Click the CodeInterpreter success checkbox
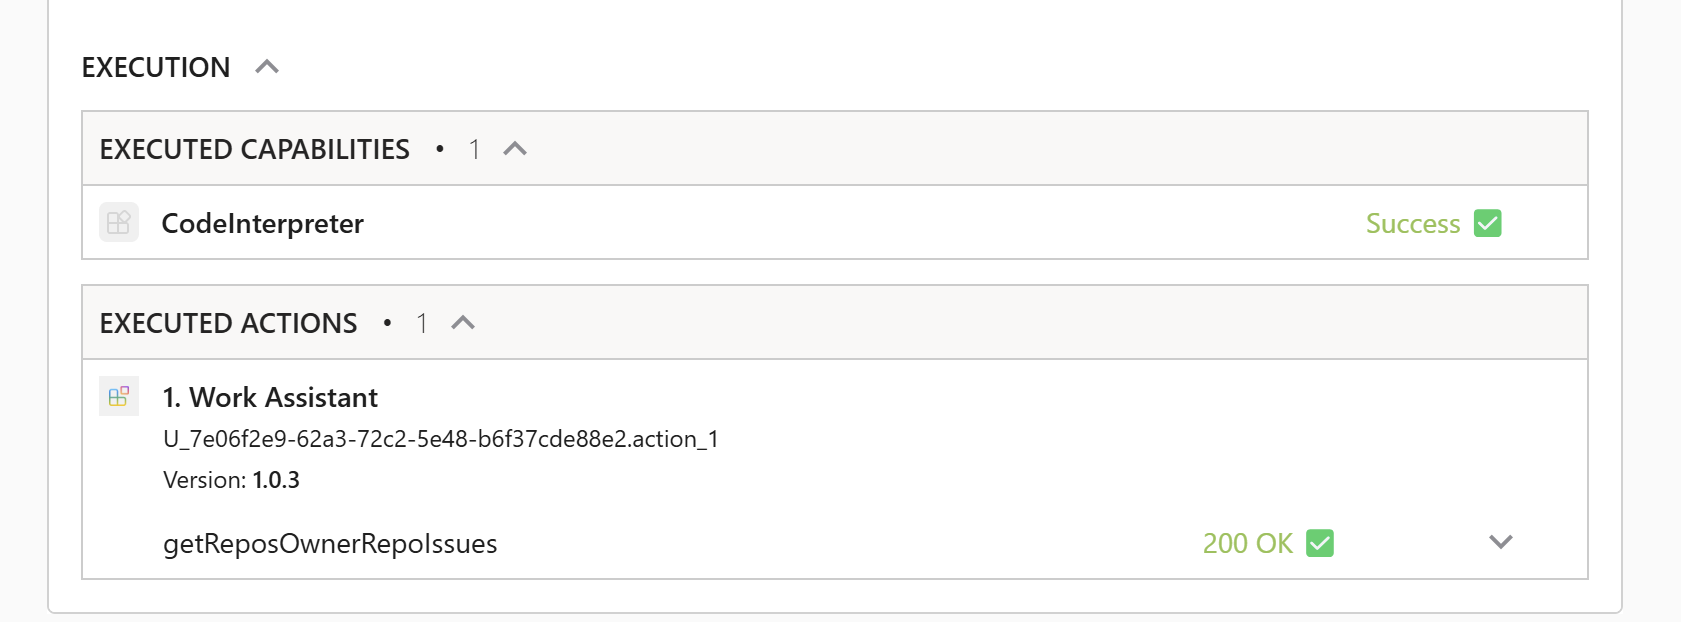The height and width of the screenshot is (622, 1681). 1487,223
